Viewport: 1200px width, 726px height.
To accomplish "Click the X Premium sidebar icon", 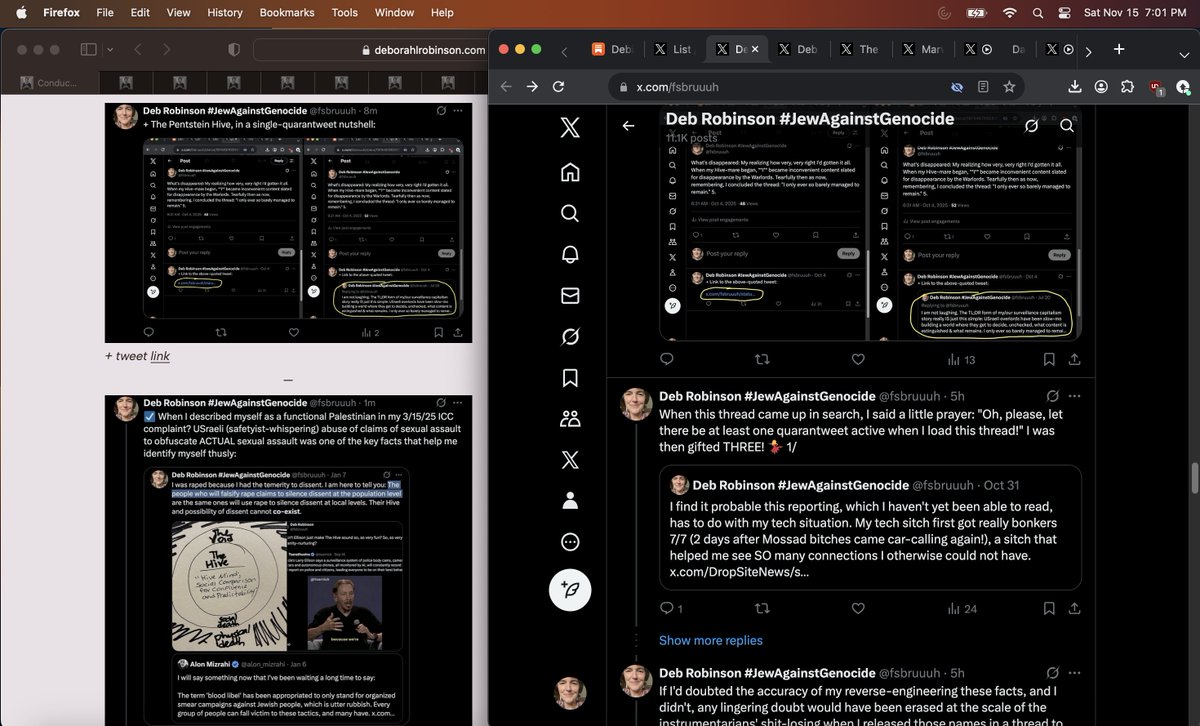I will point(570,460).
